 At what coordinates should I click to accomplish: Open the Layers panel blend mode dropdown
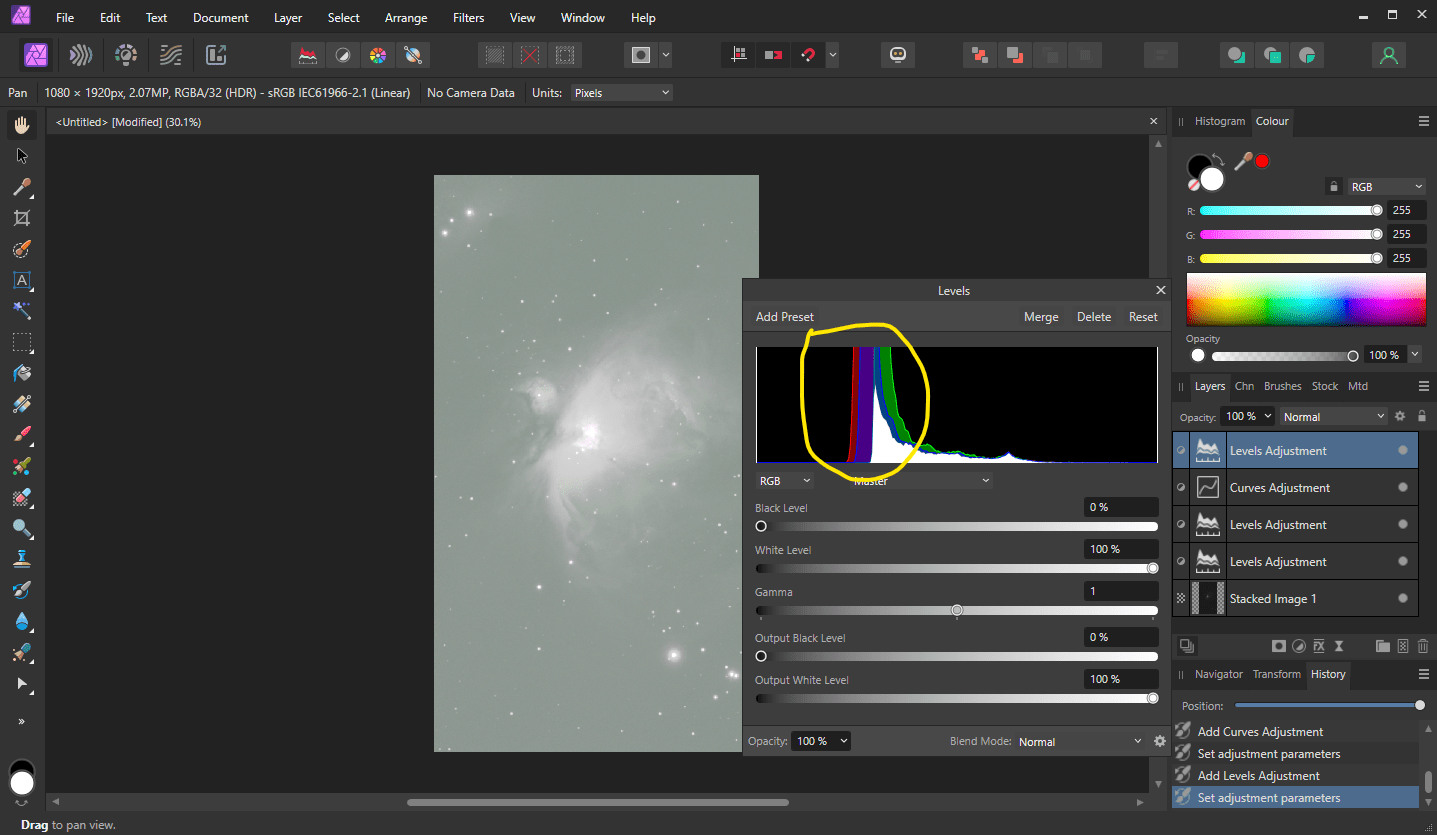1333,417
